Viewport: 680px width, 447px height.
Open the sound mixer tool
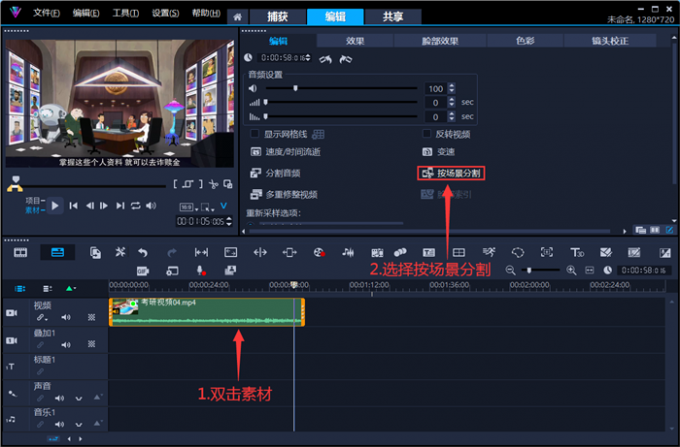[x=348, y=252]
